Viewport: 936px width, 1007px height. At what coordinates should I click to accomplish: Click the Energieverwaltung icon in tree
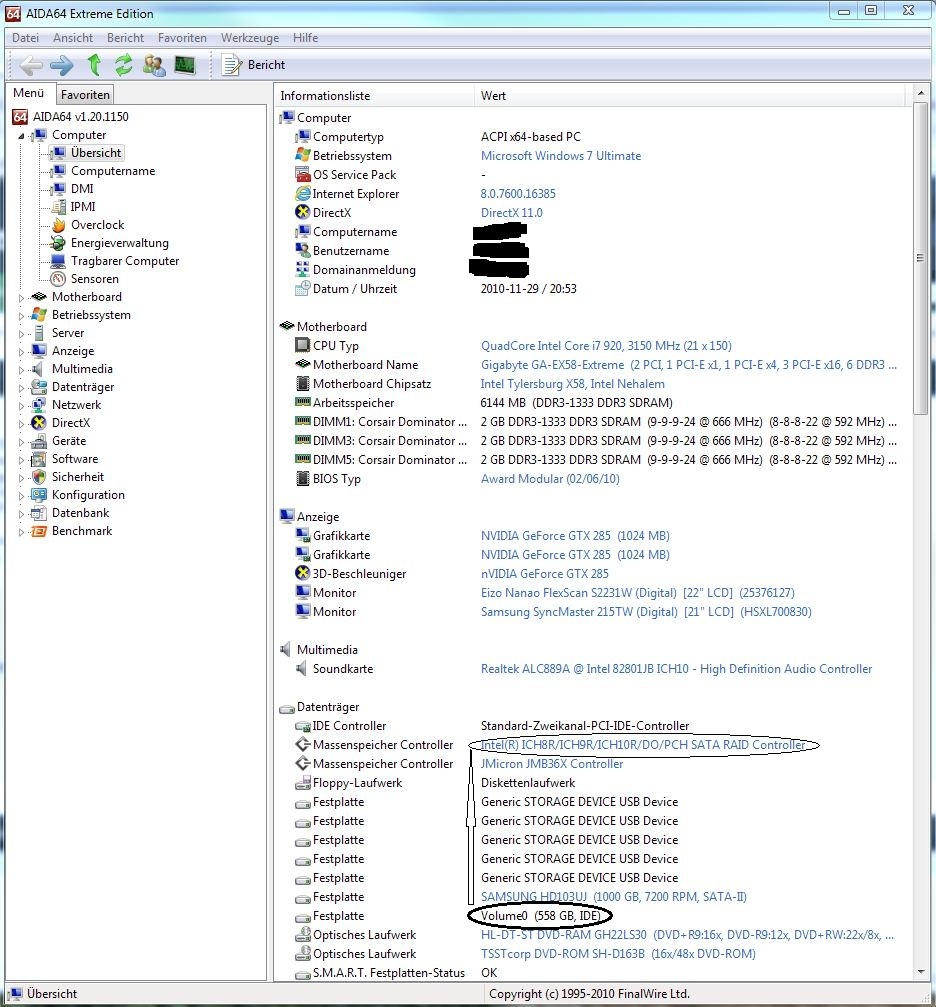coord(58,243)
